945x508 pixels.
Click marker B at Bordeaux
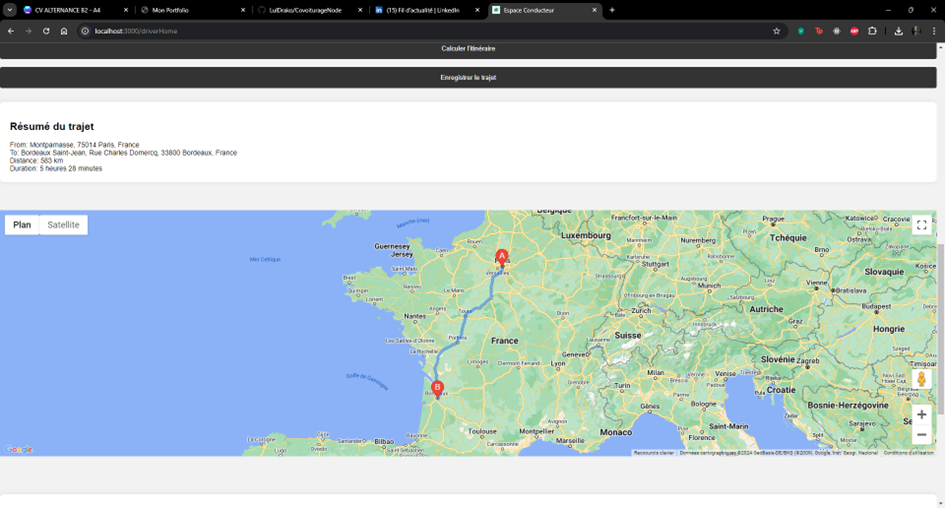point(438,389)
